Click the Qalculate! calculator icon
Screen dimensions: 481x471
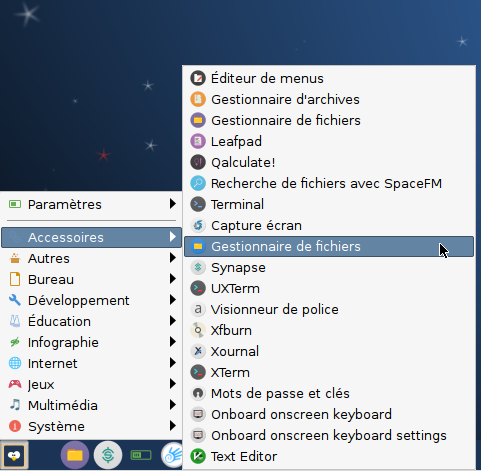coord(198,162)
